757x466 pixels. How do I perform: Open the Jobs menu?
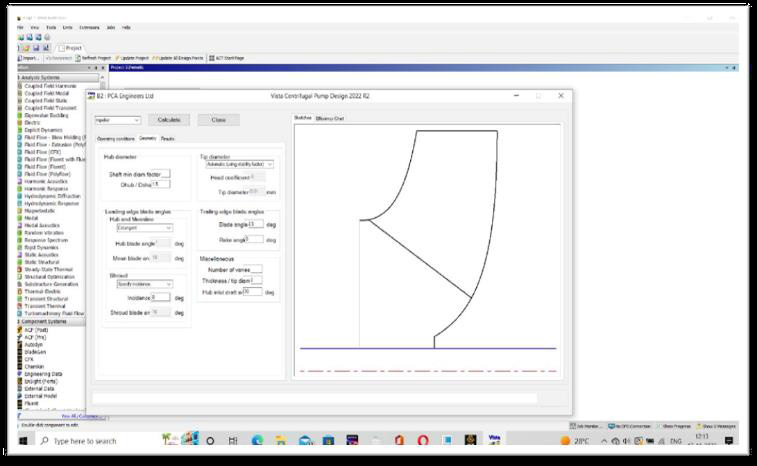pyautogui.click(x=111, y=28)
